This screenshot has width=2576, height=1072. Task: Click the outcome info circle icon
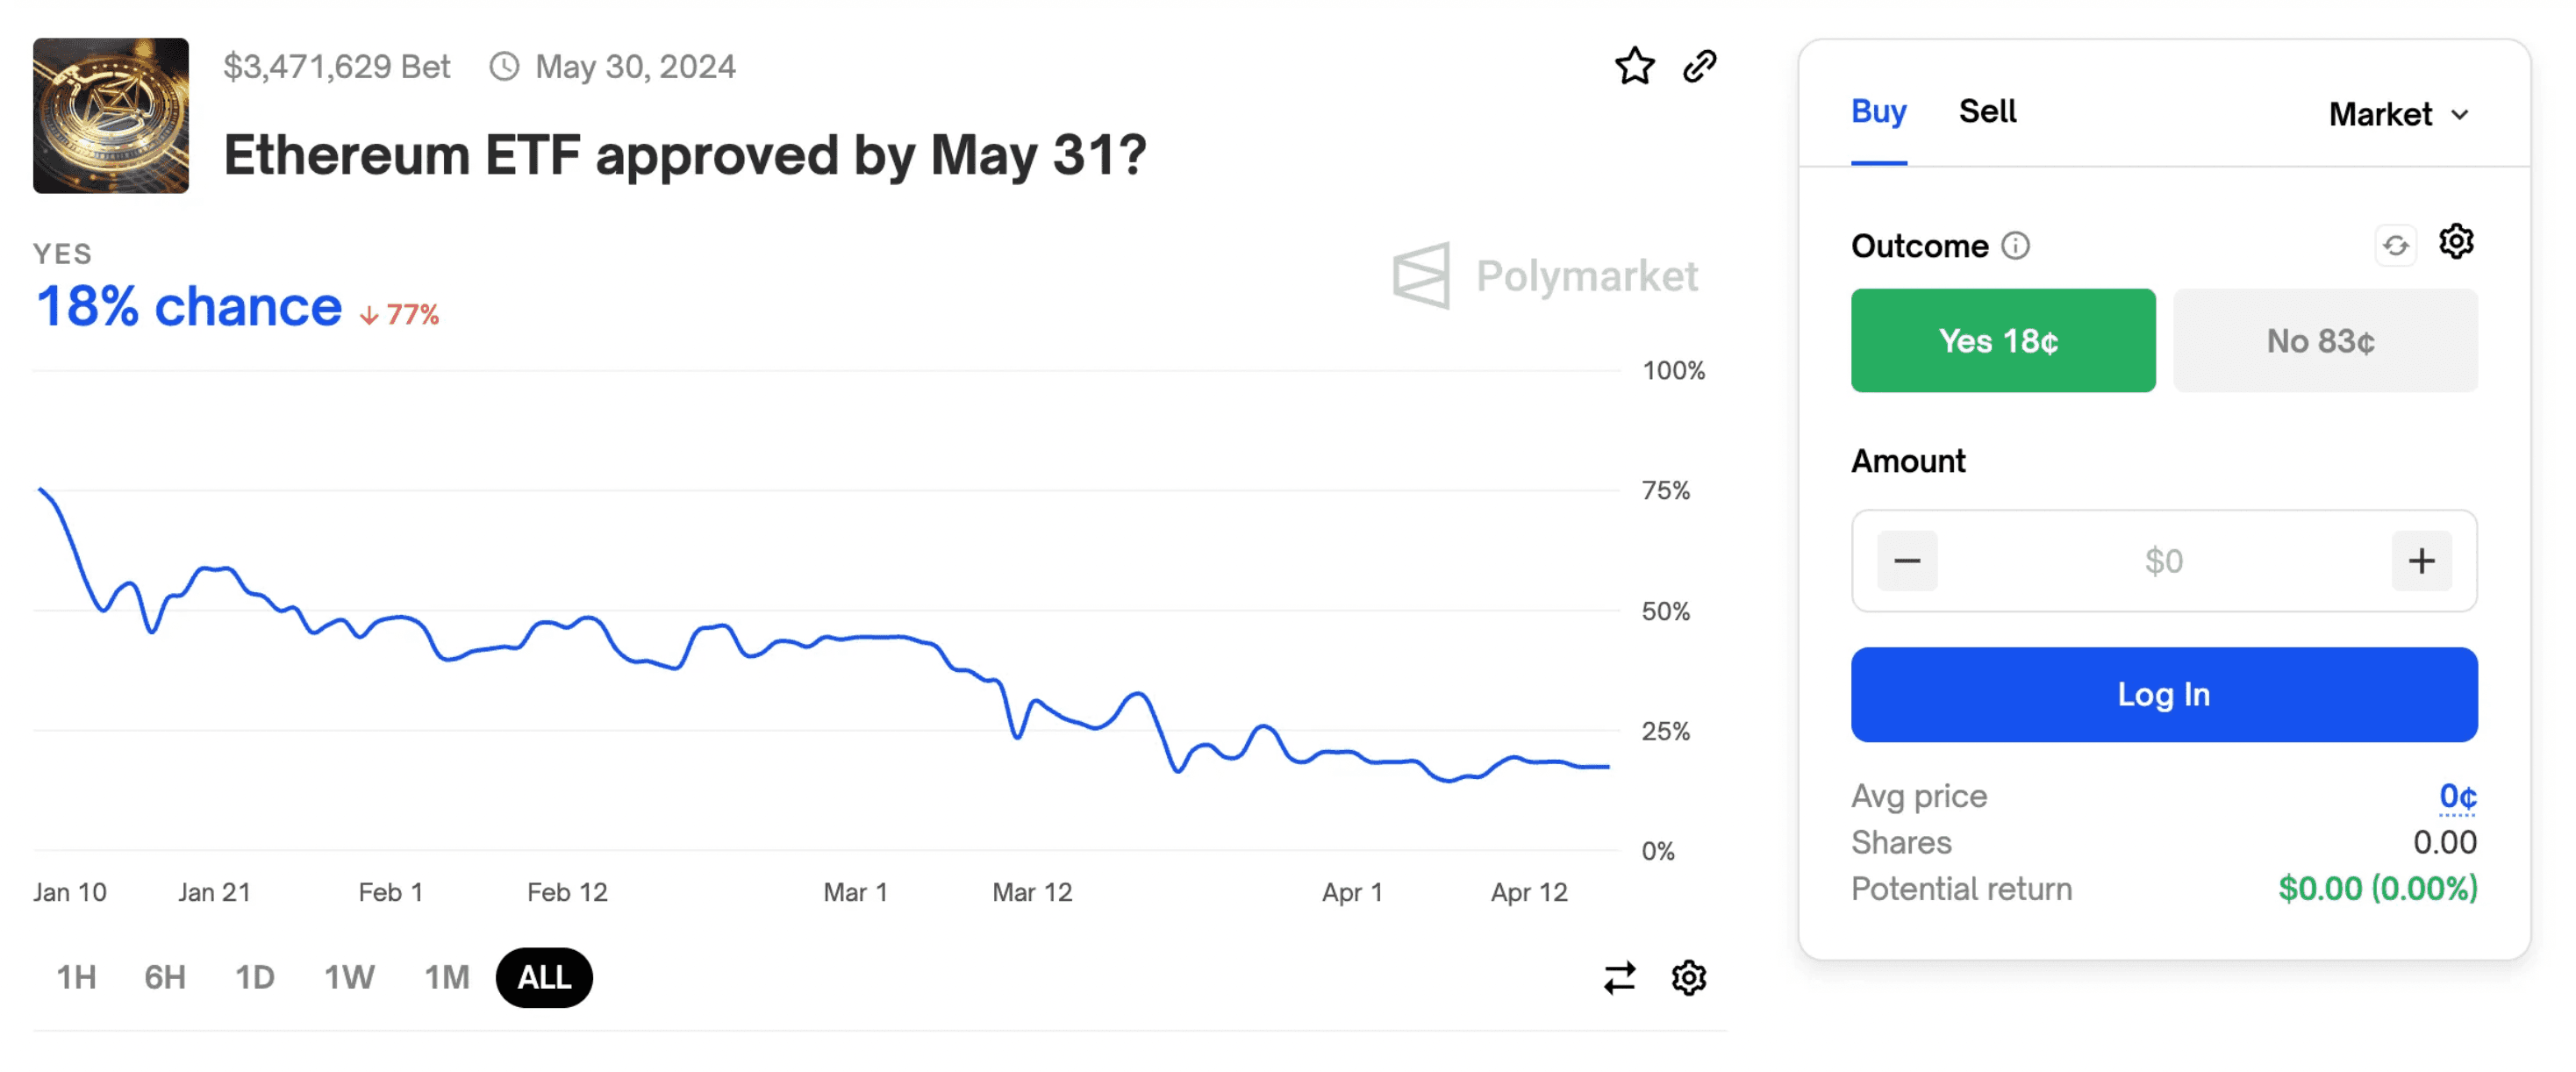(2015, 245)
